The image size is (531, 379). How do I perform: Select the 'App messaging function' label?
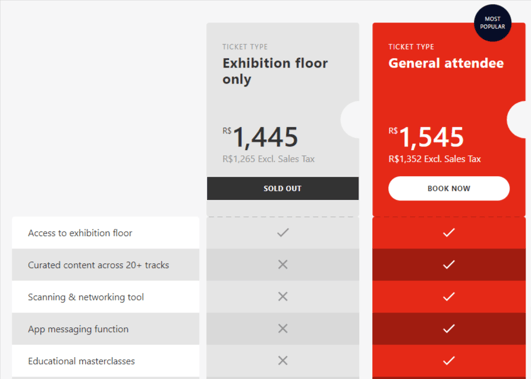(x=78, y=329)
